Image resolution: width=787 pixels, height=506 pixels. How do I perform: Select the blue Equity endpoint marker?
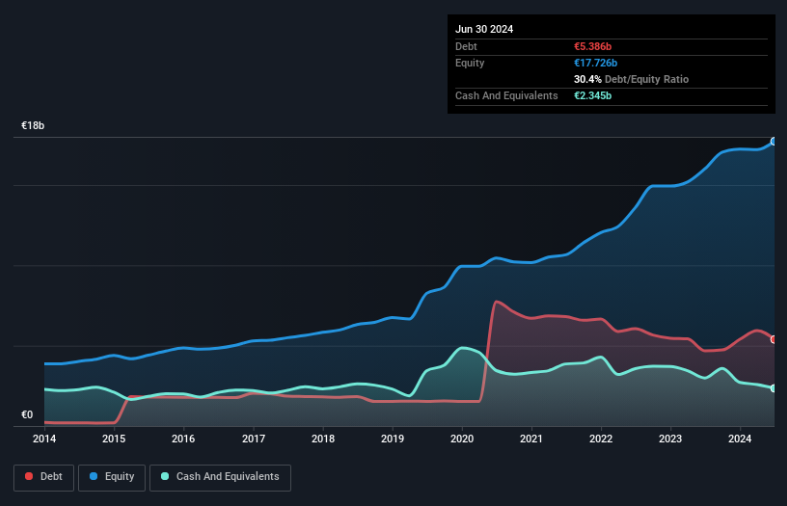(774, 142)
